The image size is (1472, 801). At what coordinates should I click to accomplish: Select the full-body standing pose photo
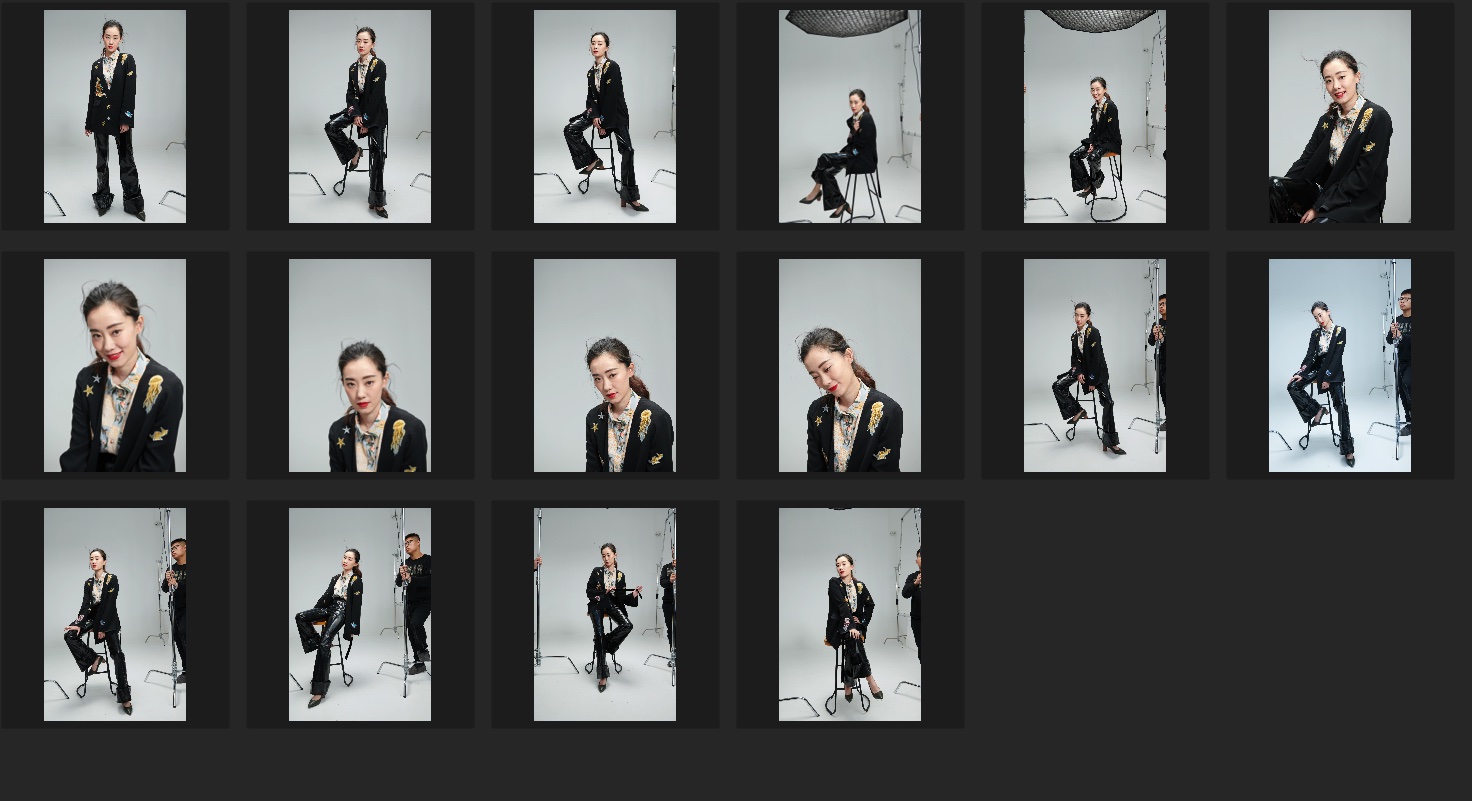[x=115, y=116]
